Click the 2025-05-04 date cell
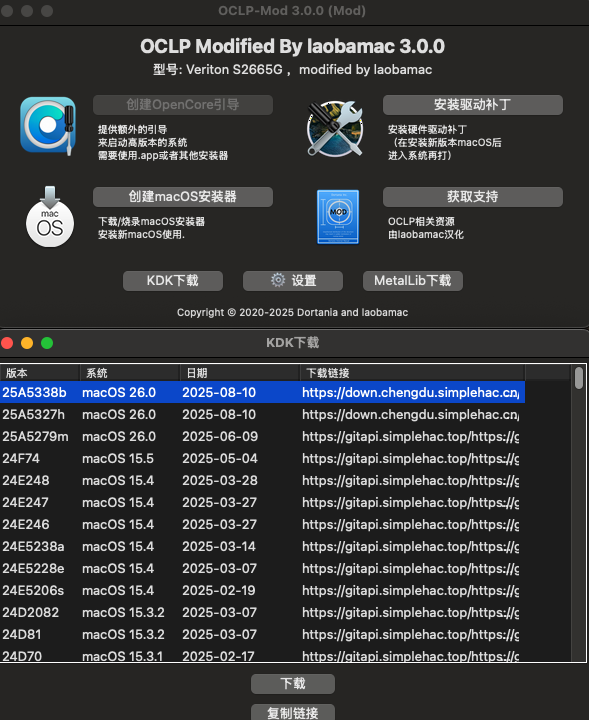Image resolution: width=589 pixels, height=720 pixels. pyautogui.click(x=220, y=459)
